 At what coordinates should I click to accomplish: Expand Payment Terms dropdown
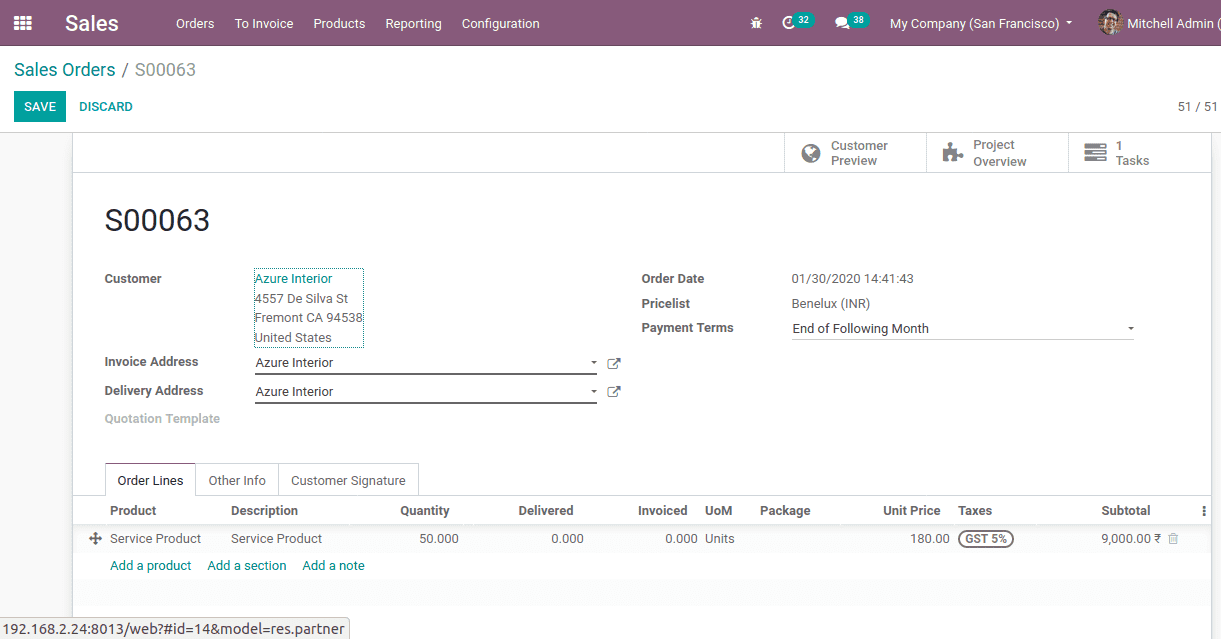(1130, 329)
